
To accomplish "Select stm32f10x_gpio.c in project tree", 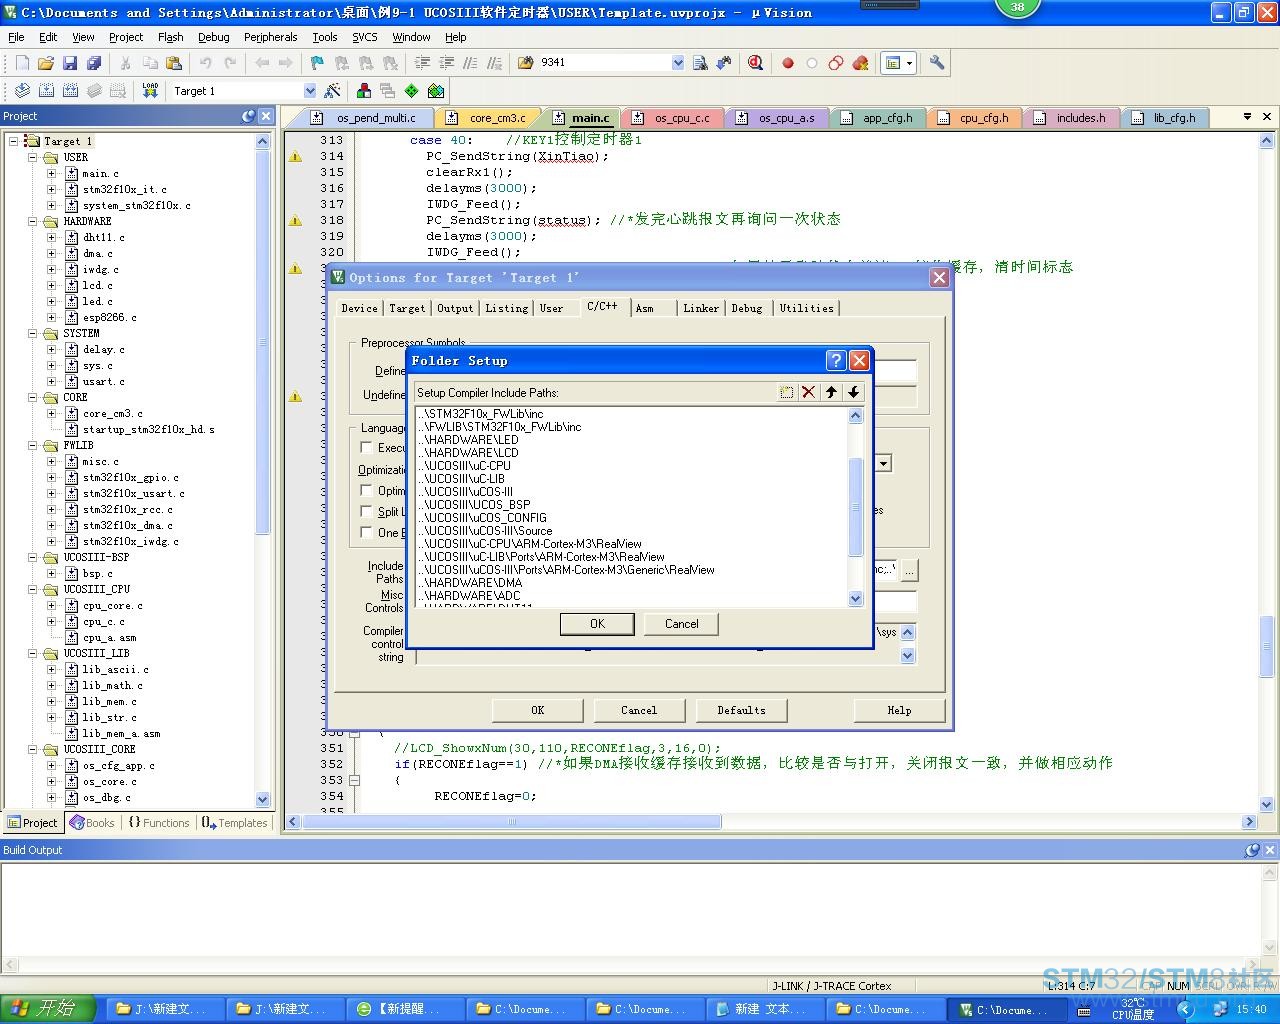I will [x=130, y=478].
